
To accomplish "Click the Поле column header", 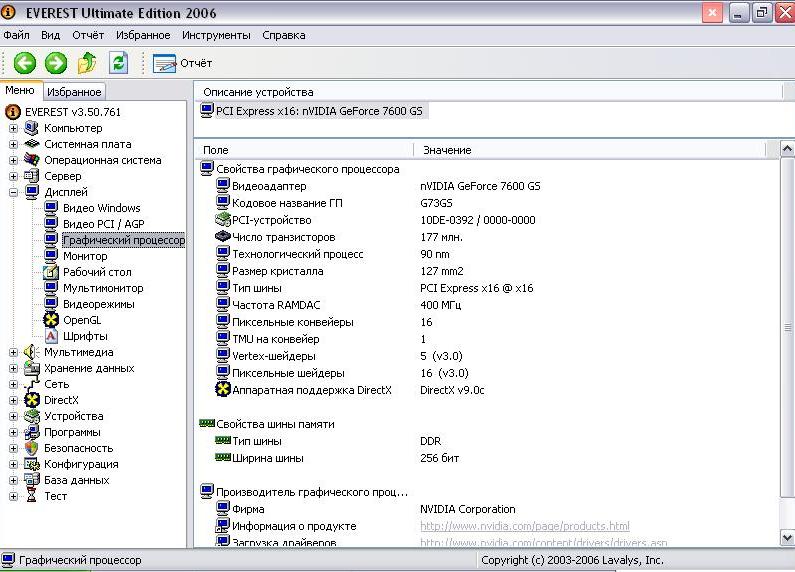I will [304, 150].
